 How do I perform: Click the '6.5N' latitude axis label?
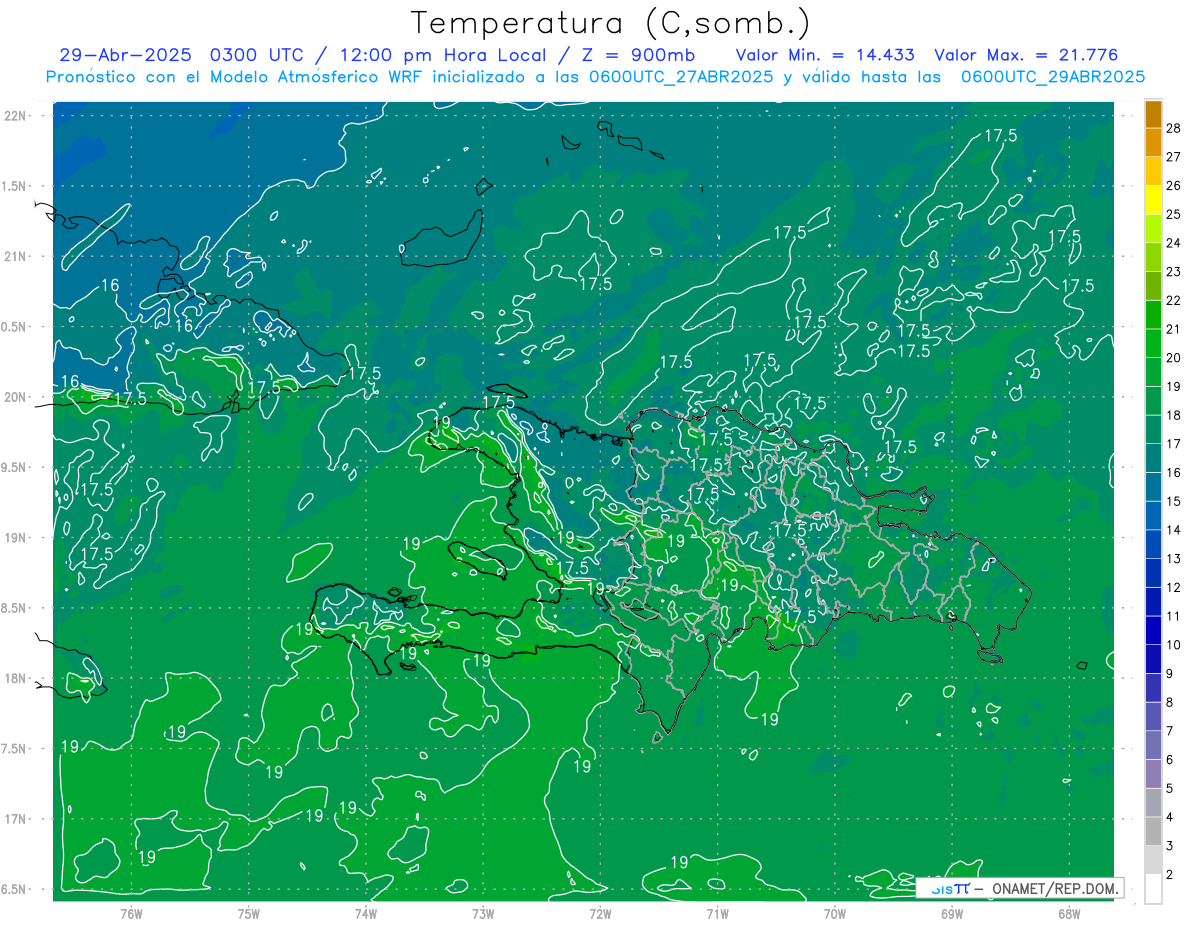[x=15, y=889]
